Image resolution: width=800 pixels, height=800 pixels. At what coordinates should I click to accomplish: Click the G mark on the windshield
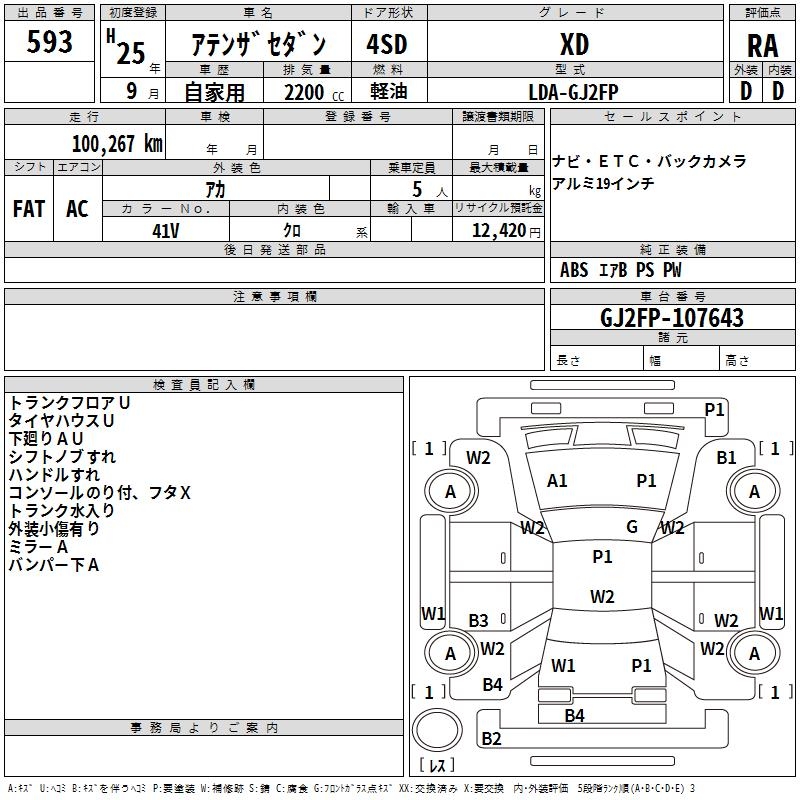[632, 527]
